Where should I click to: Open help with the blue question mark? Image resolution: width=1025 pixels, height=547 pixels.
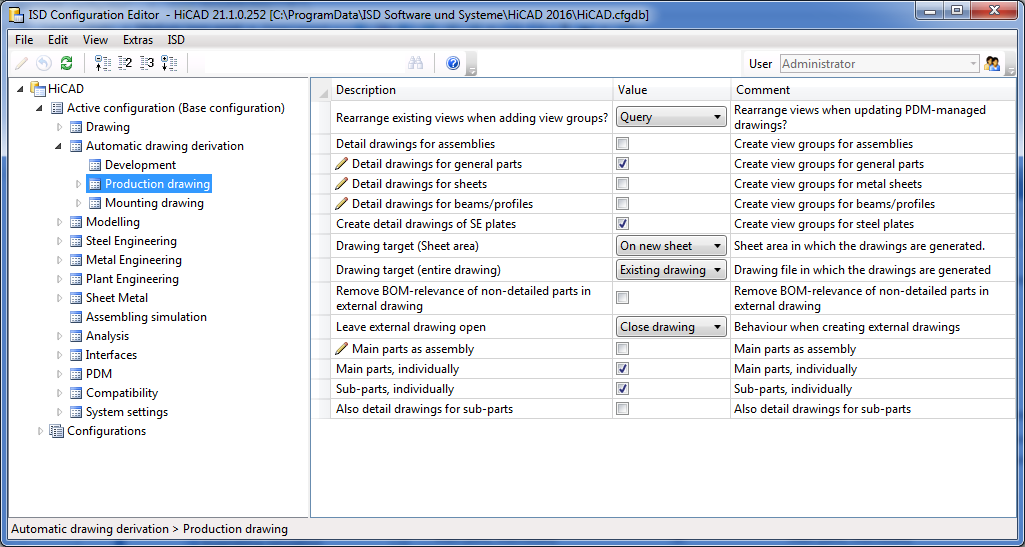point(453,63)
